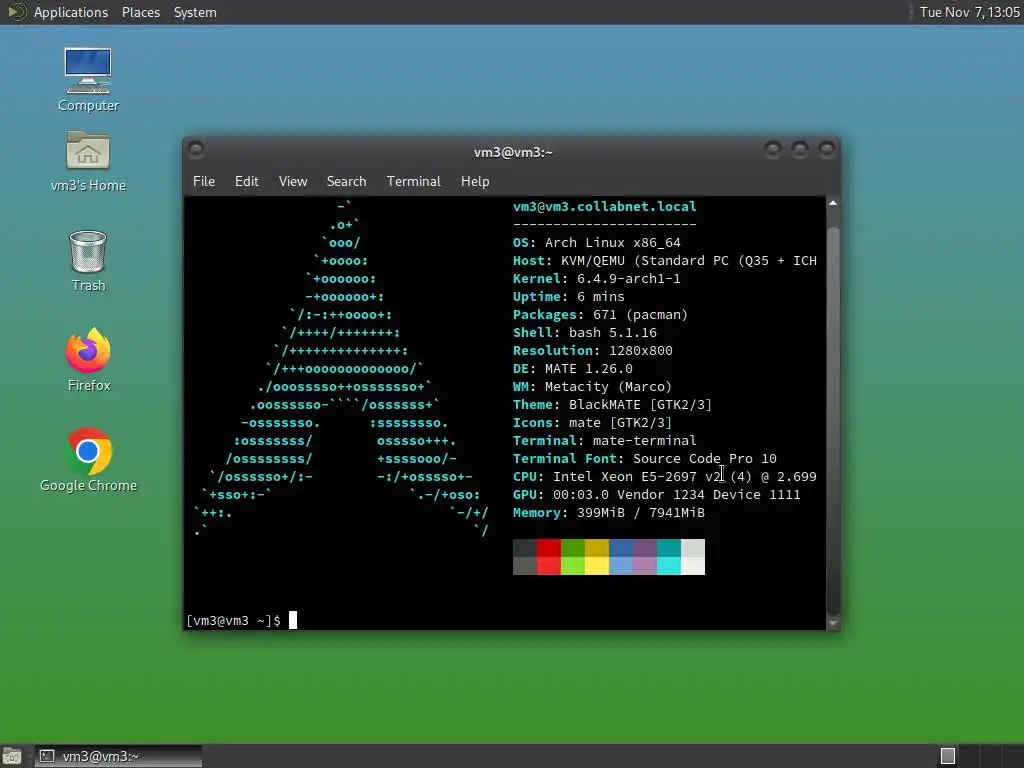Open the Terminal menu
The width and height of the screenshot is (1024, 768).
[413, 181]
